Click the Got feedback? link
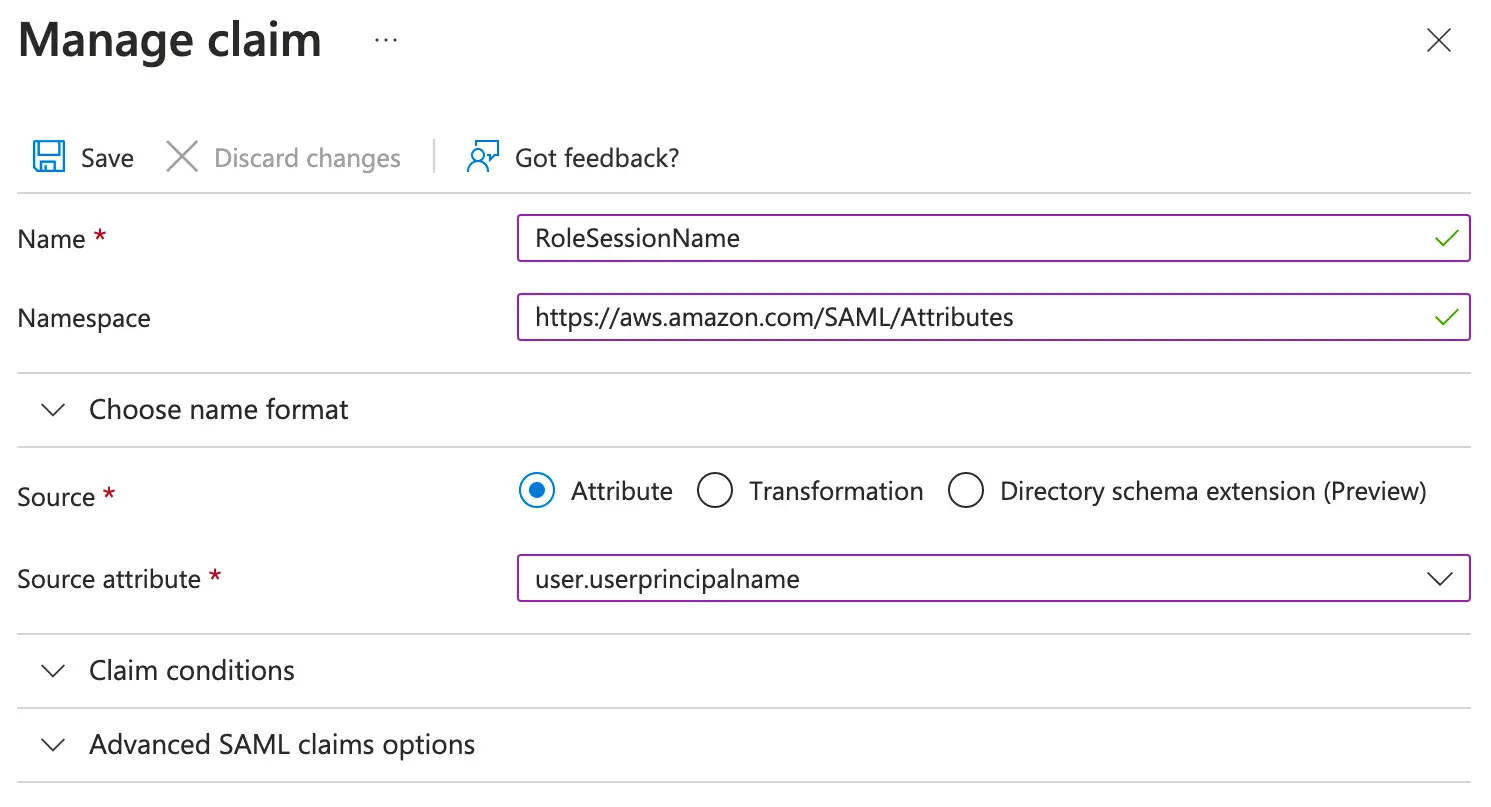The image size is (1491, 807). (x=597, y=158)
